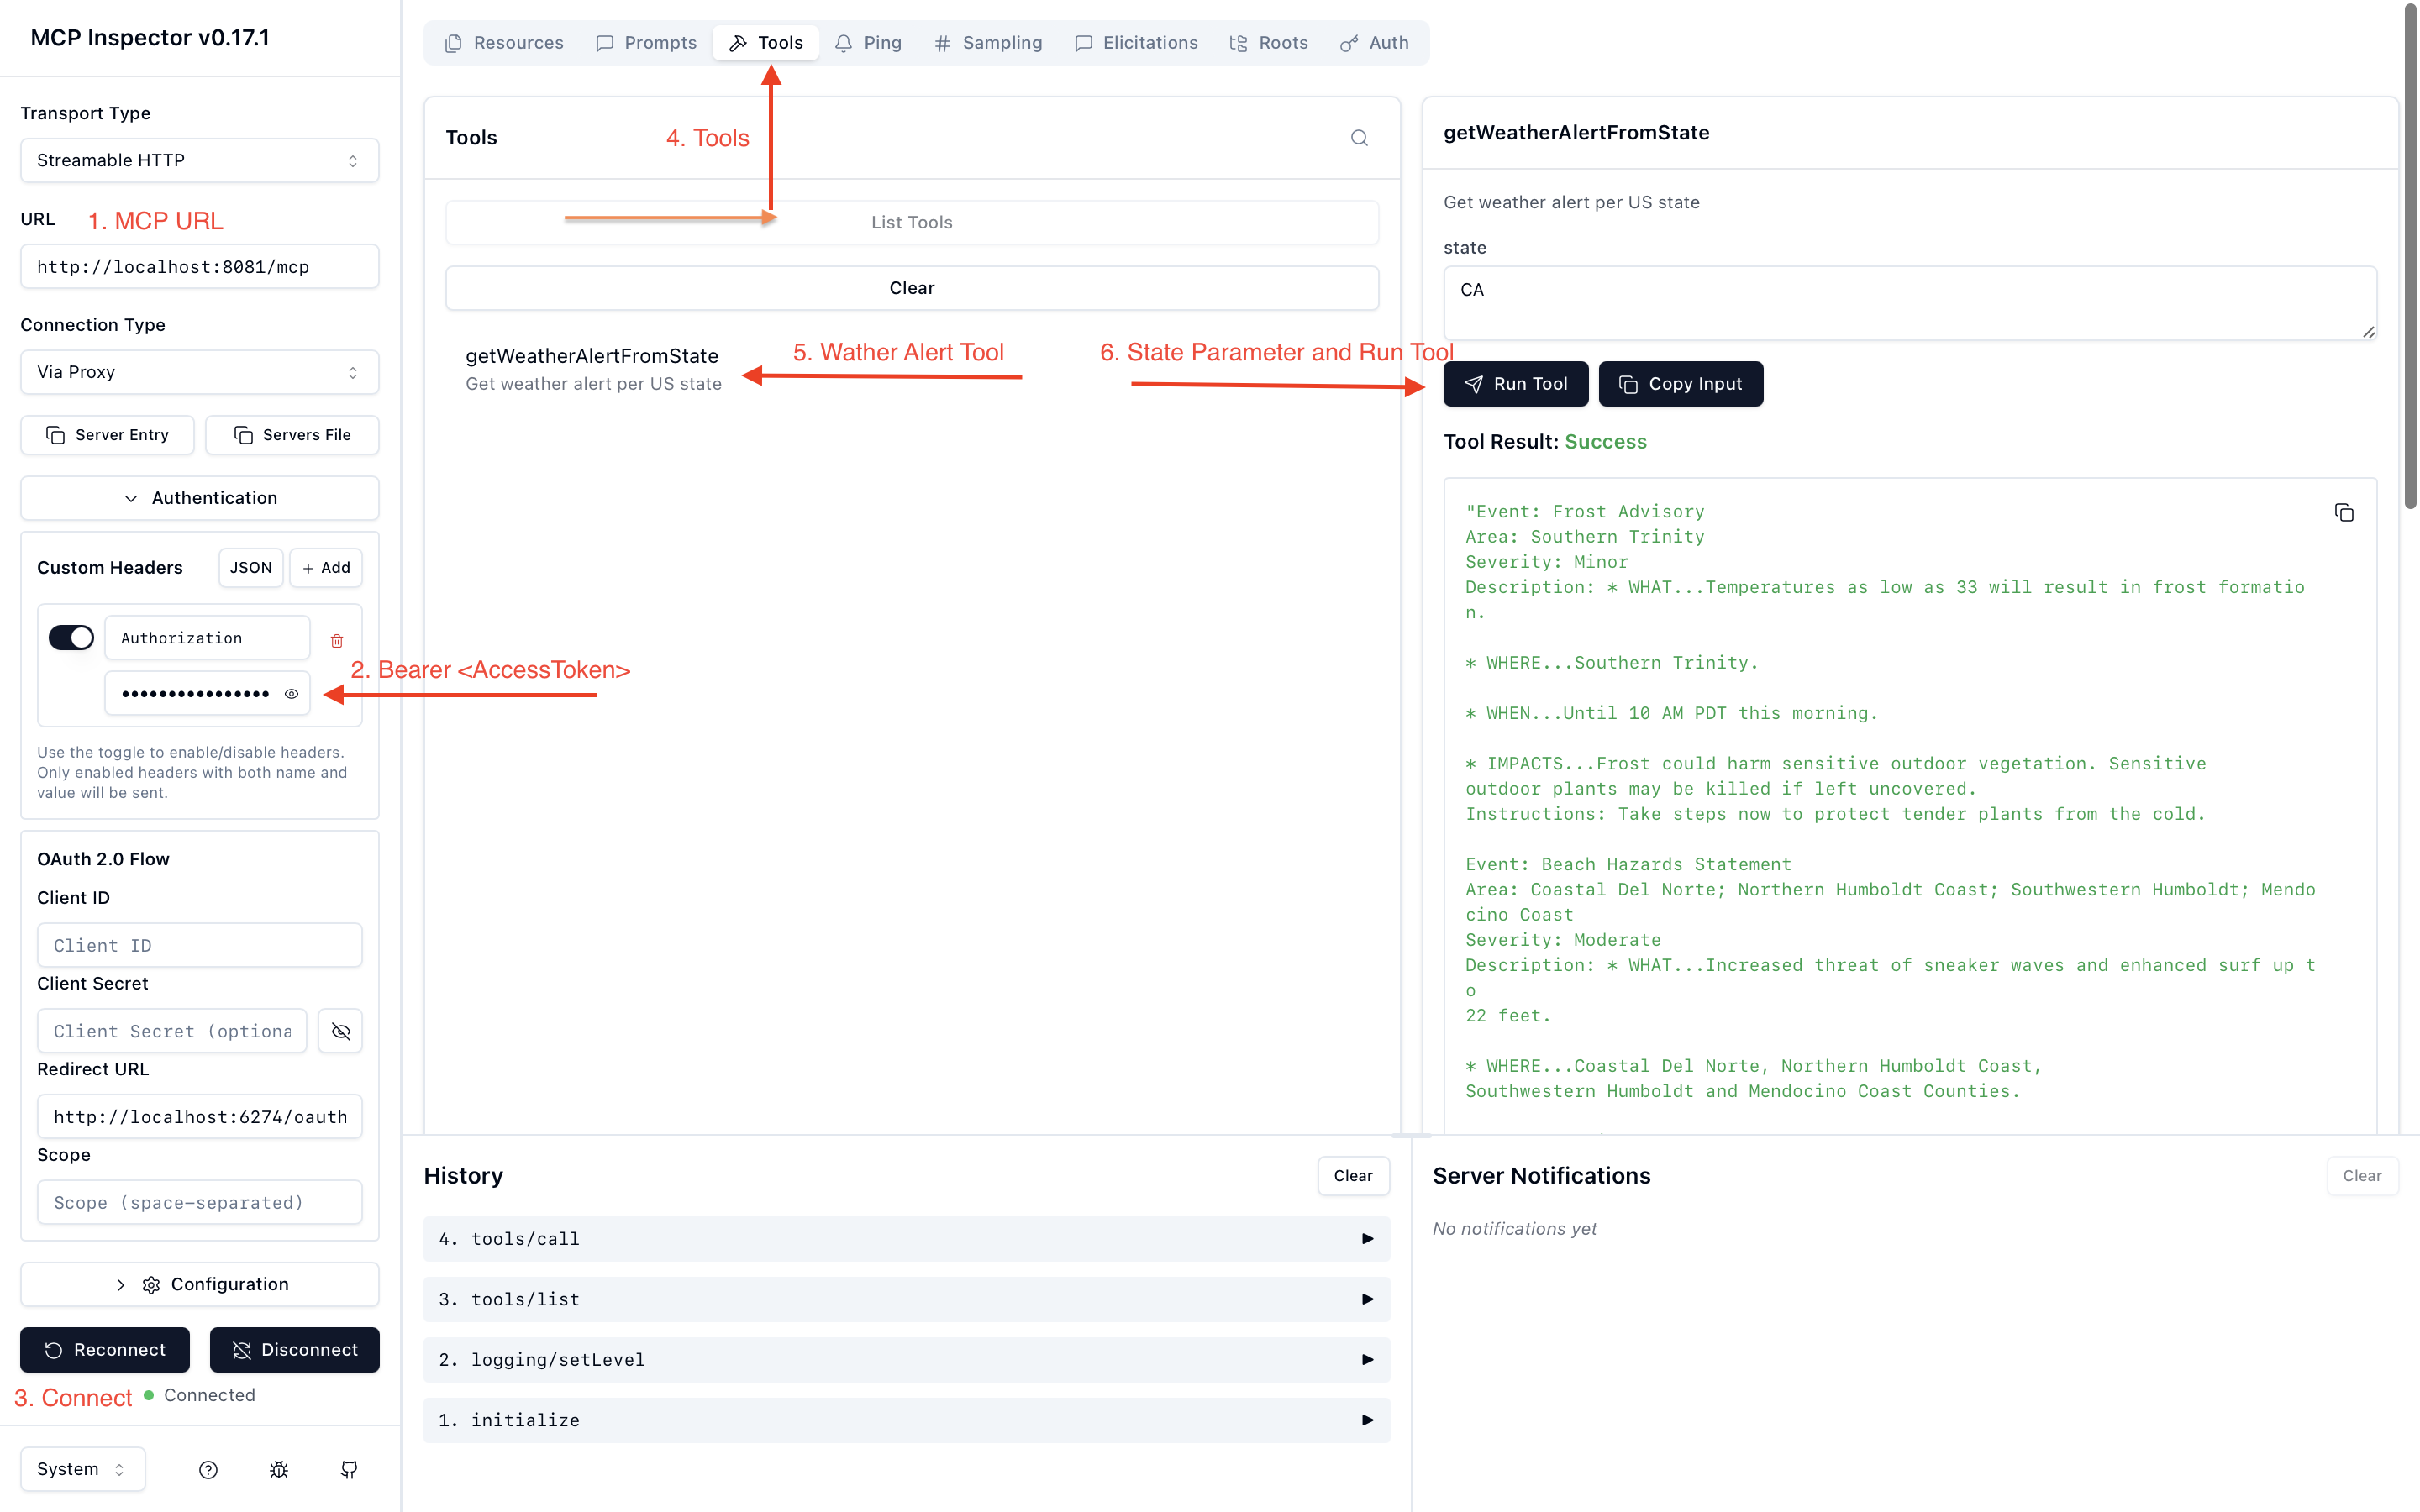Open the help question mark icon
Viewport: 2420px width, 1512px height.
208,1469
